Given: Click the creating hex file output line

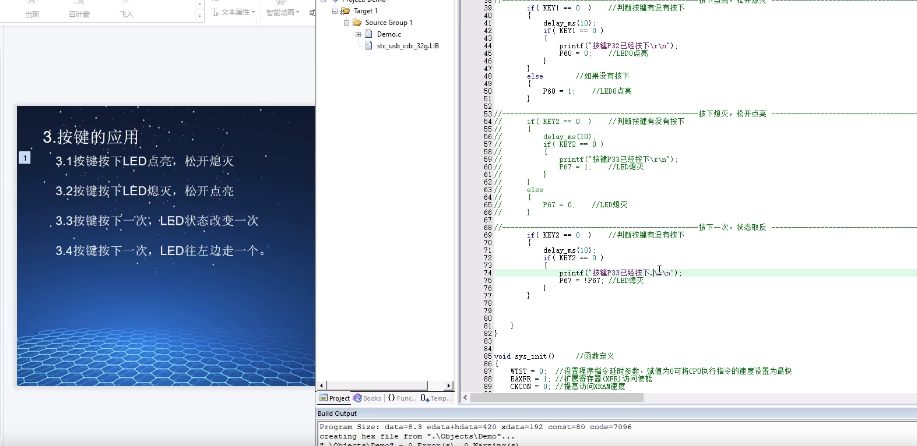Looking at the screenshot, I should pyautogui.click(x=416, y=437).
